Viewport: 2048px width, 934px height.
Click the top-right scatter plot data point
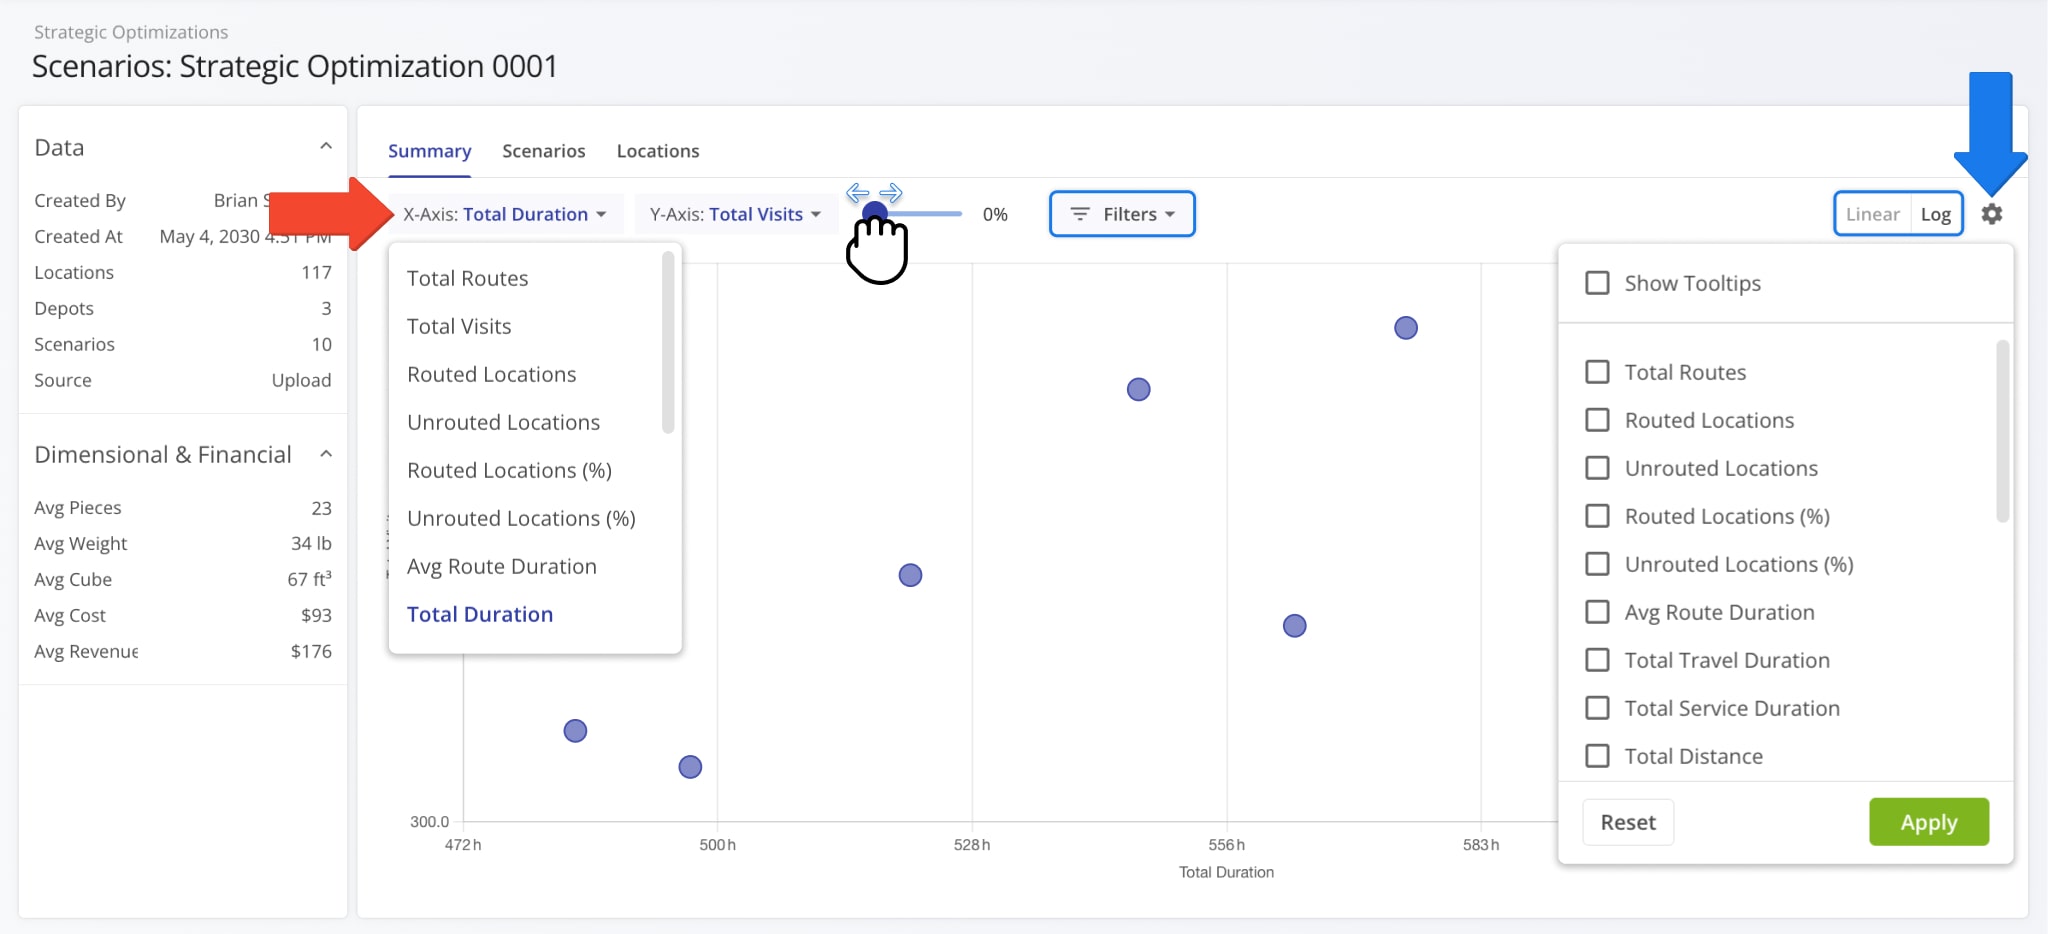click(1405, 328)
